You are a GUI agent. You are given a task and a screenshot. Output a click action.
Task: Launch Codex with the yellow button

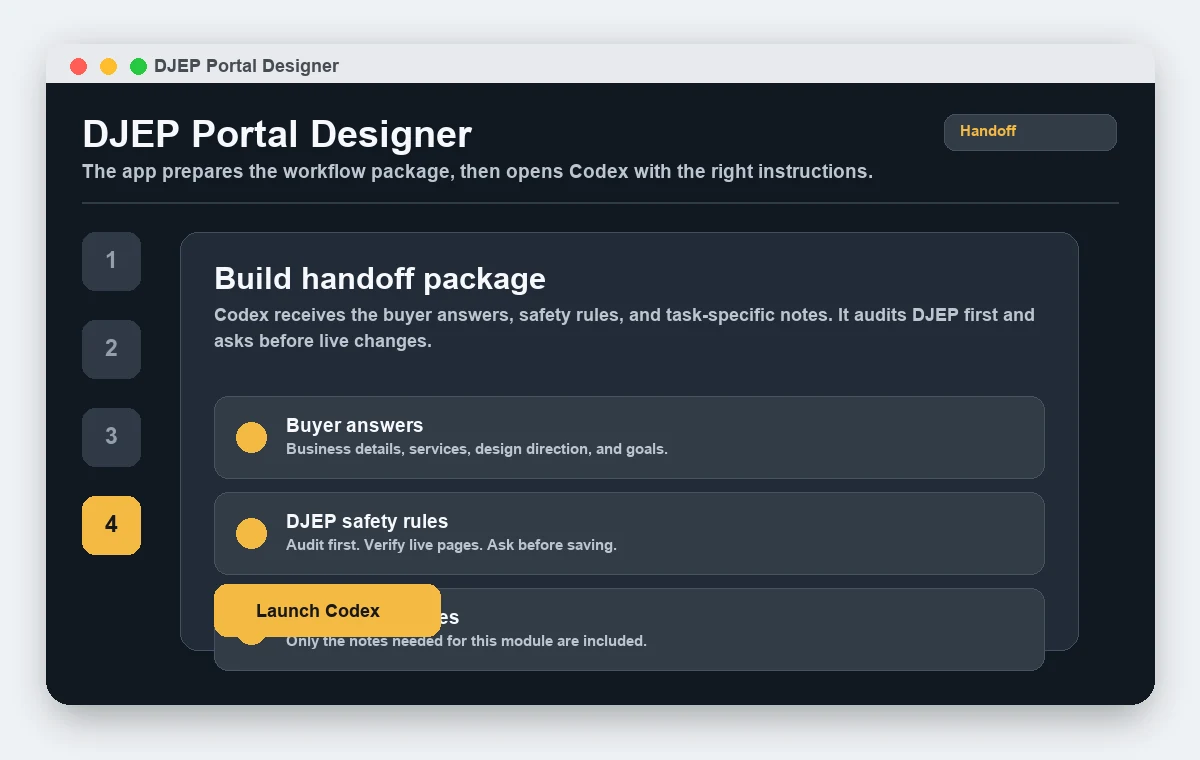pyautogui.click(x=327, y=610)
